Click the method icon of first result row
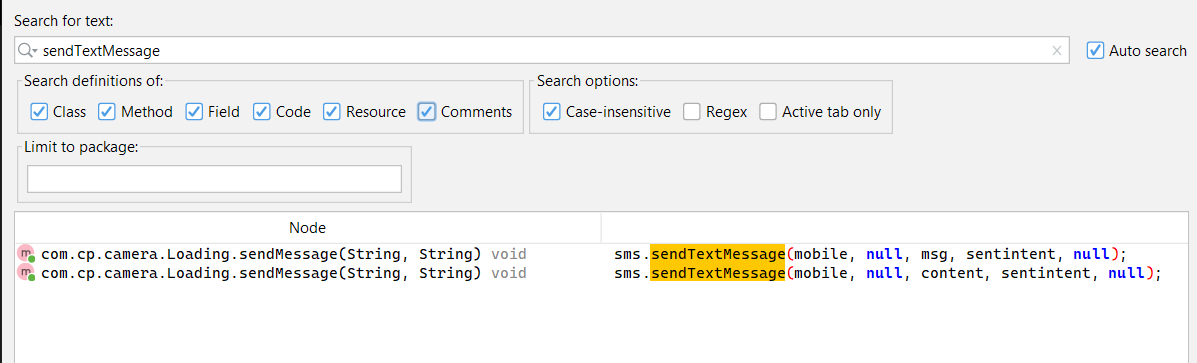 27,253
